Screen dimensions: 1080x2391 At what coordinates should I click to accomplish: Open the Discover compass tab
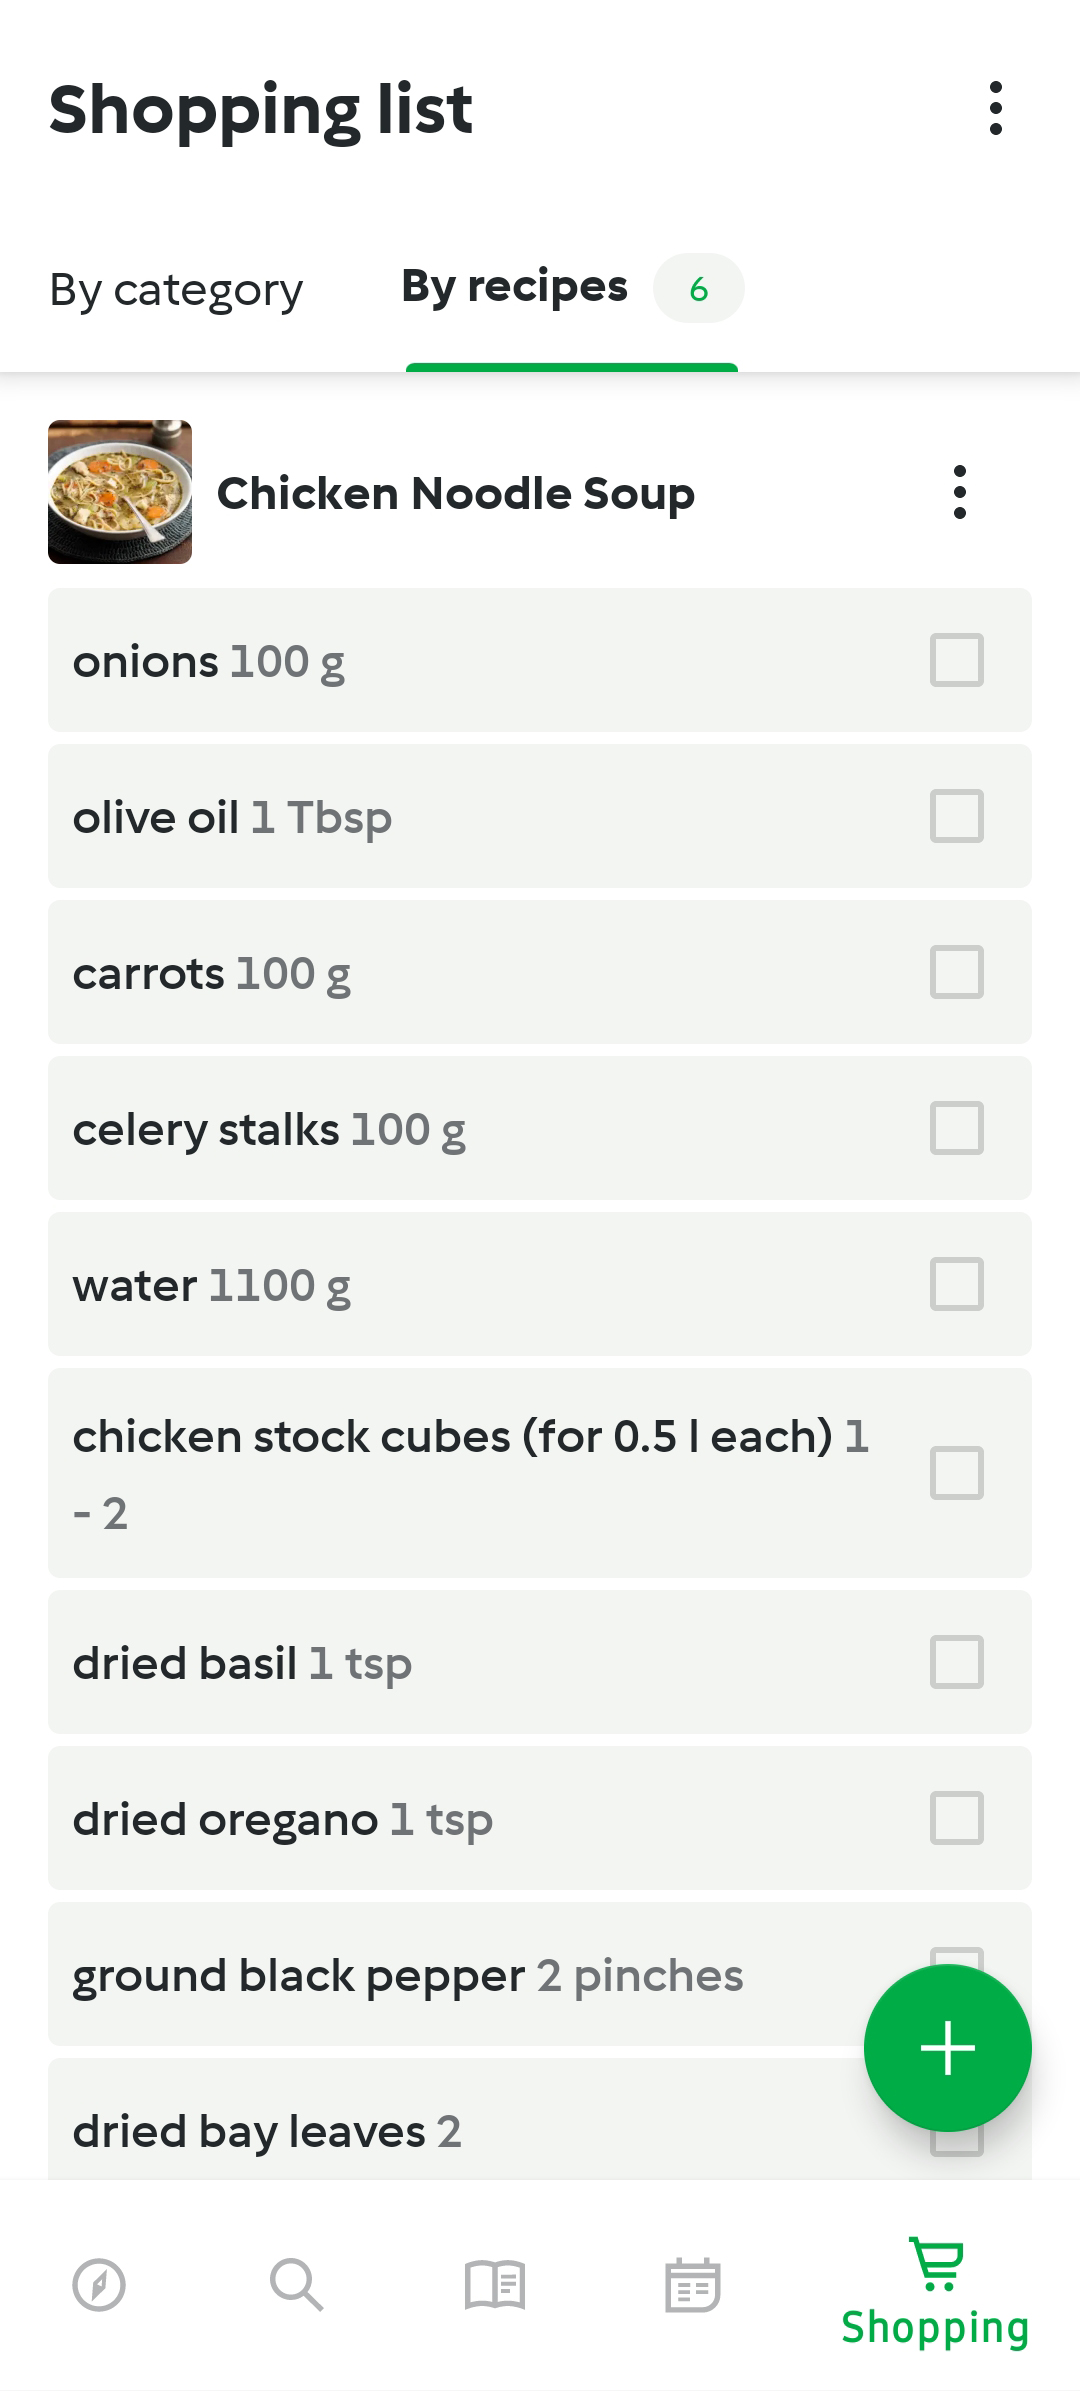coord(99,2285)
